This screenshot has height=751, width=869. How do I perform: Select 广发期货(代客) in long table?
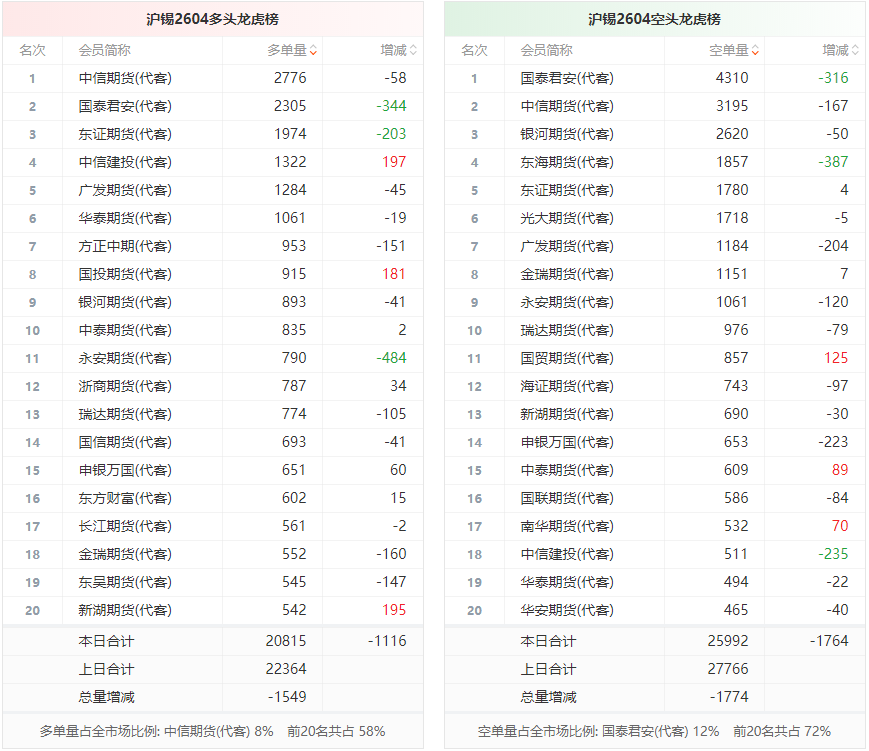[125, 190]
